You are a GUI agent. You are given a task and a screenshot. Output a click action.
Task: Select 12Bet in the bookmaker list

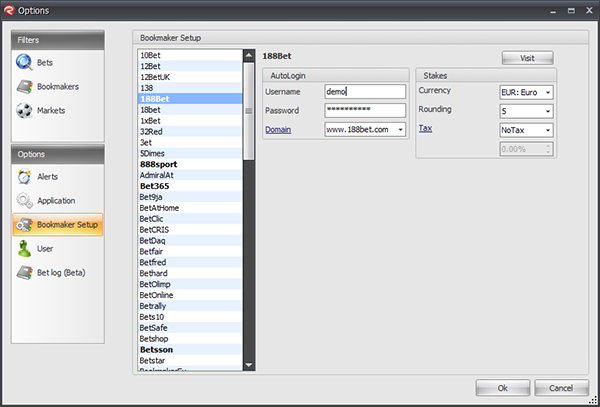190,66
